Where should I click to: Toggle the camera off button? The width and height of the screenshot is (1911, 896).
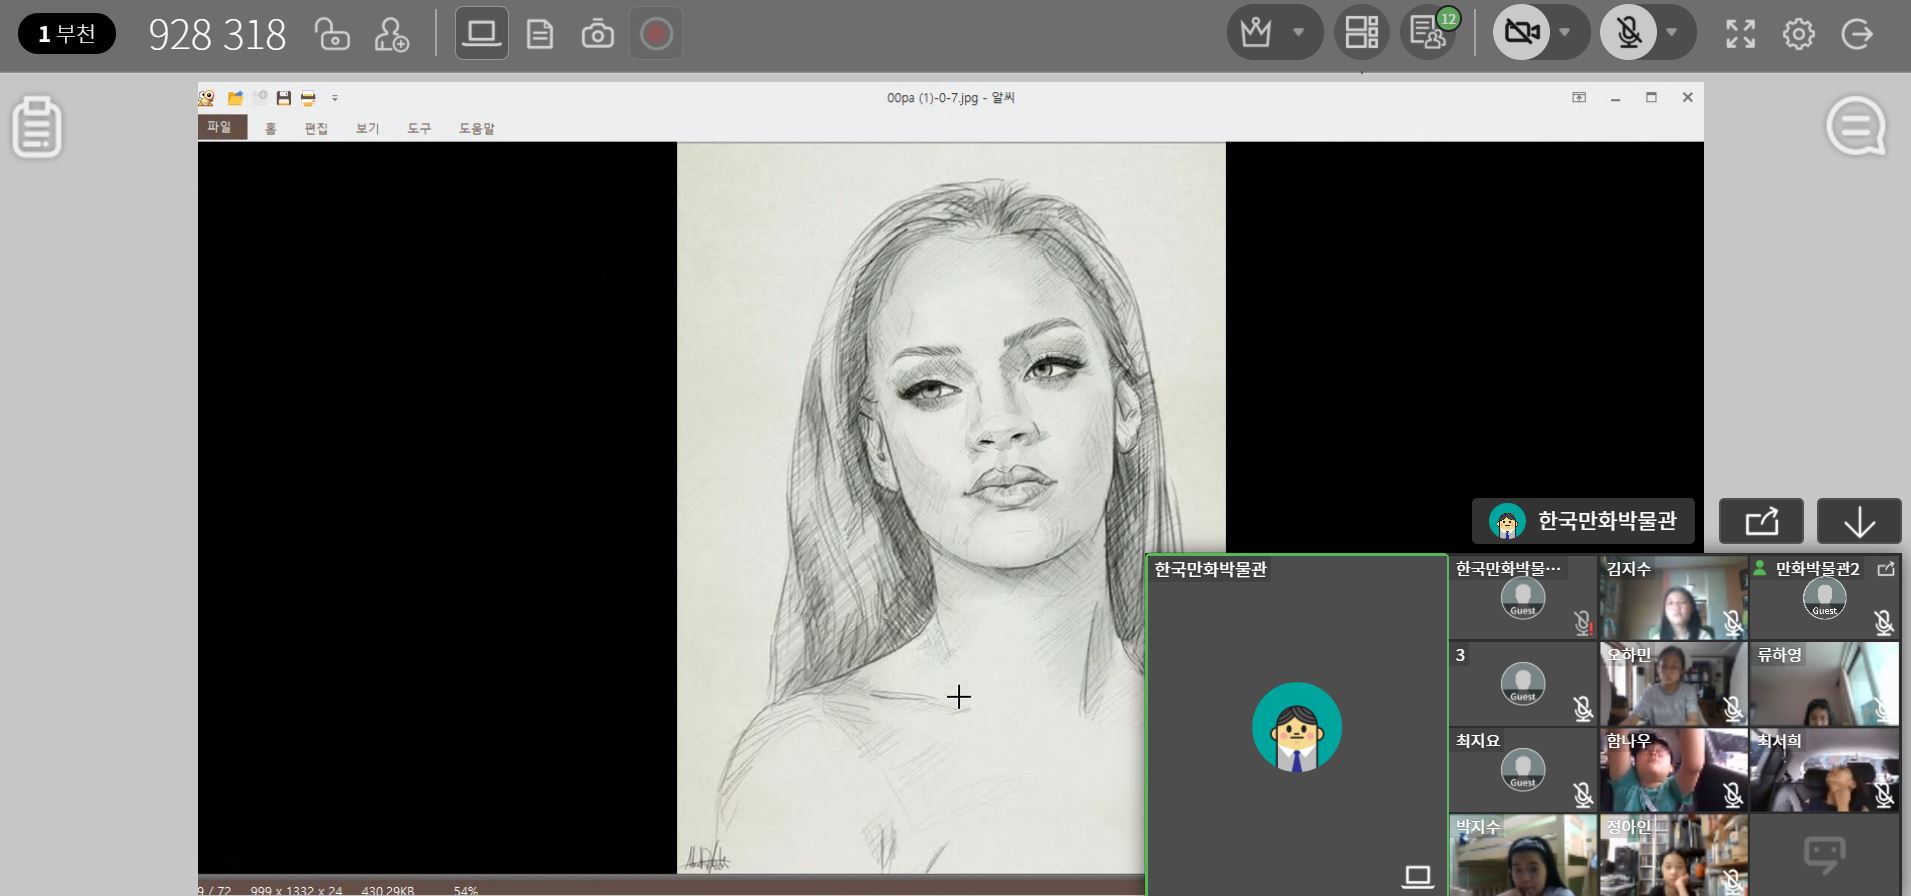[1521, 32]
